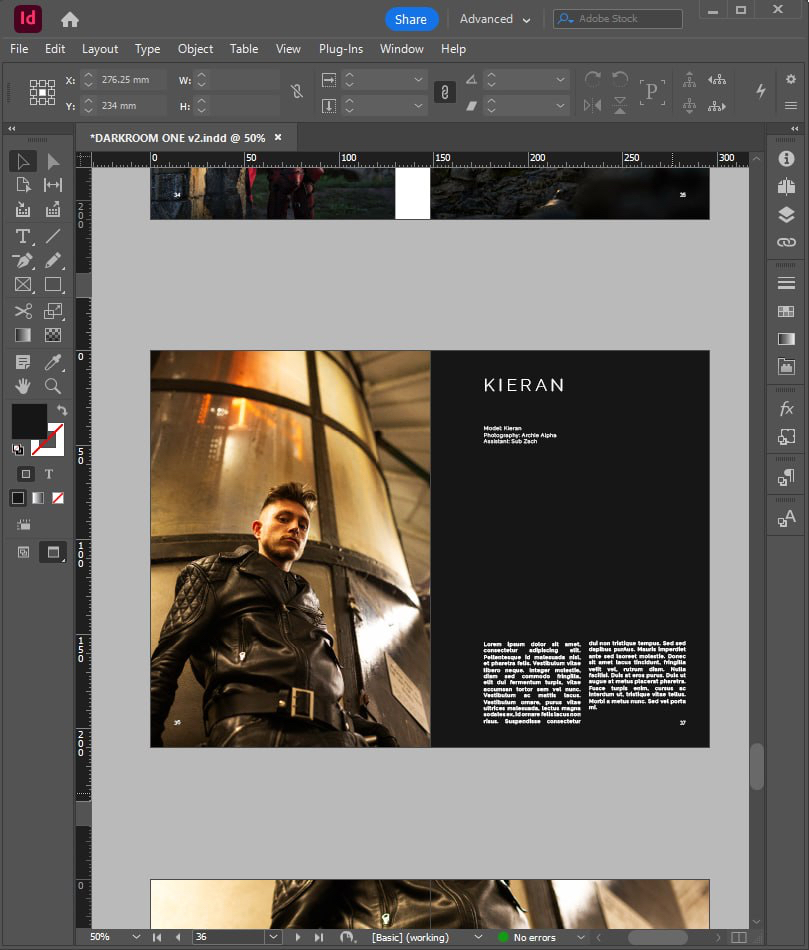
Task: Select the Zoom tool in toolbox
Action: [x=53, y=386]
